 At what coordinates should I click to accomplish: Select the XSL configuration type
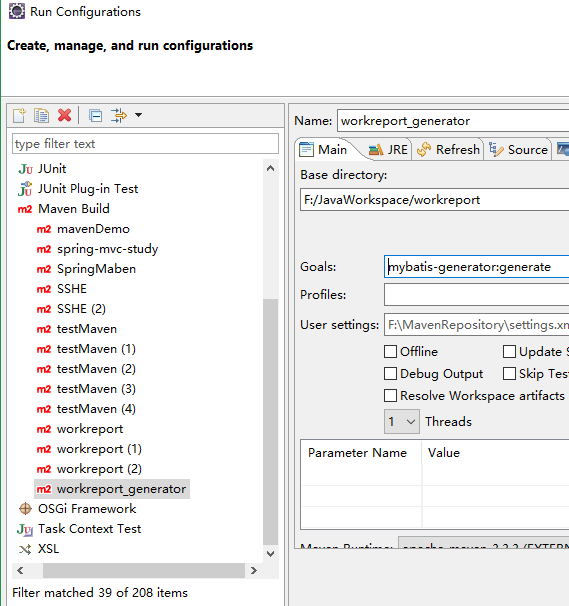[48, 549]
